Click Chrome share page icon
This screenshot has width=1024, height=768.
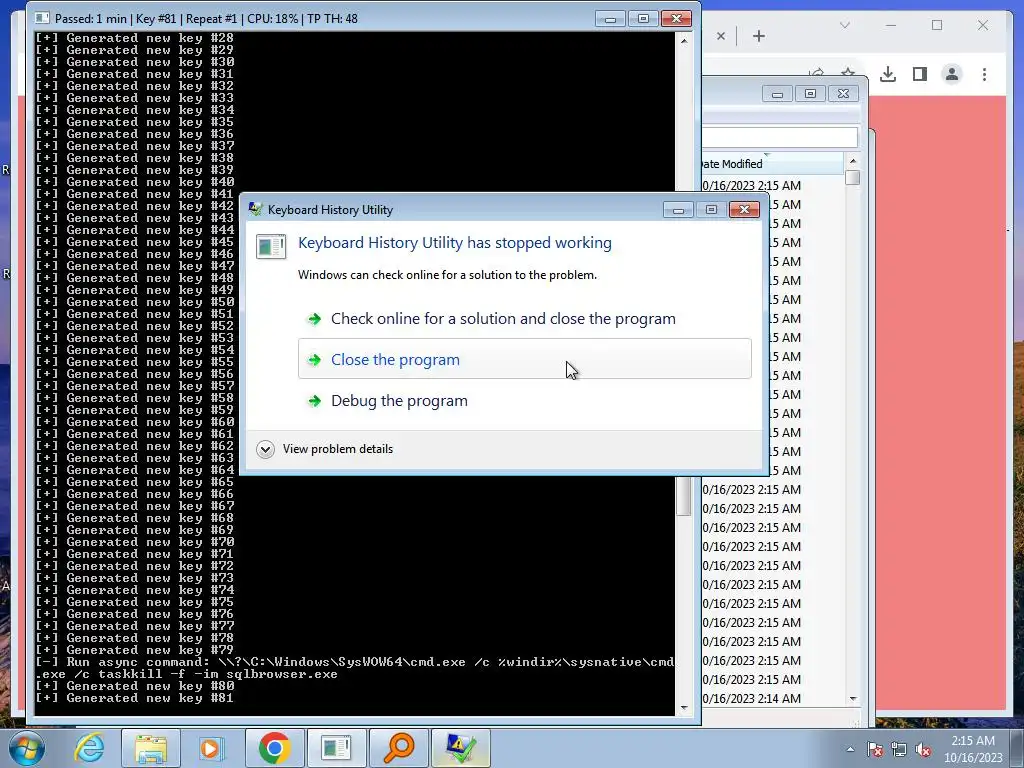tap(816, 71)
